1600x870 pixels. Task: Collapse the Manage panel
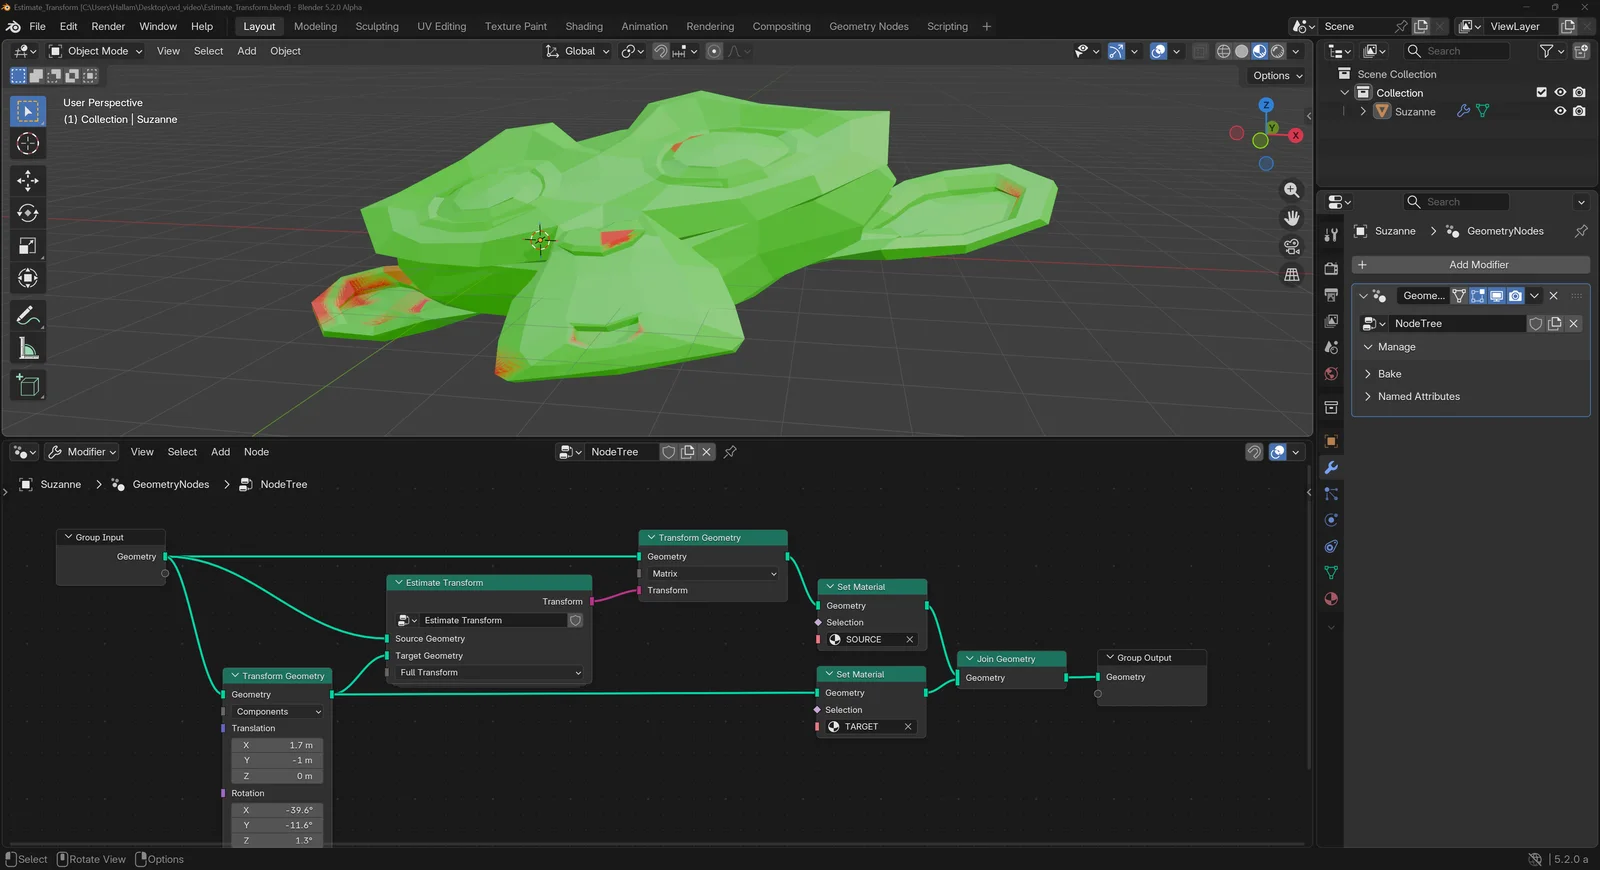coord(1396,347)
